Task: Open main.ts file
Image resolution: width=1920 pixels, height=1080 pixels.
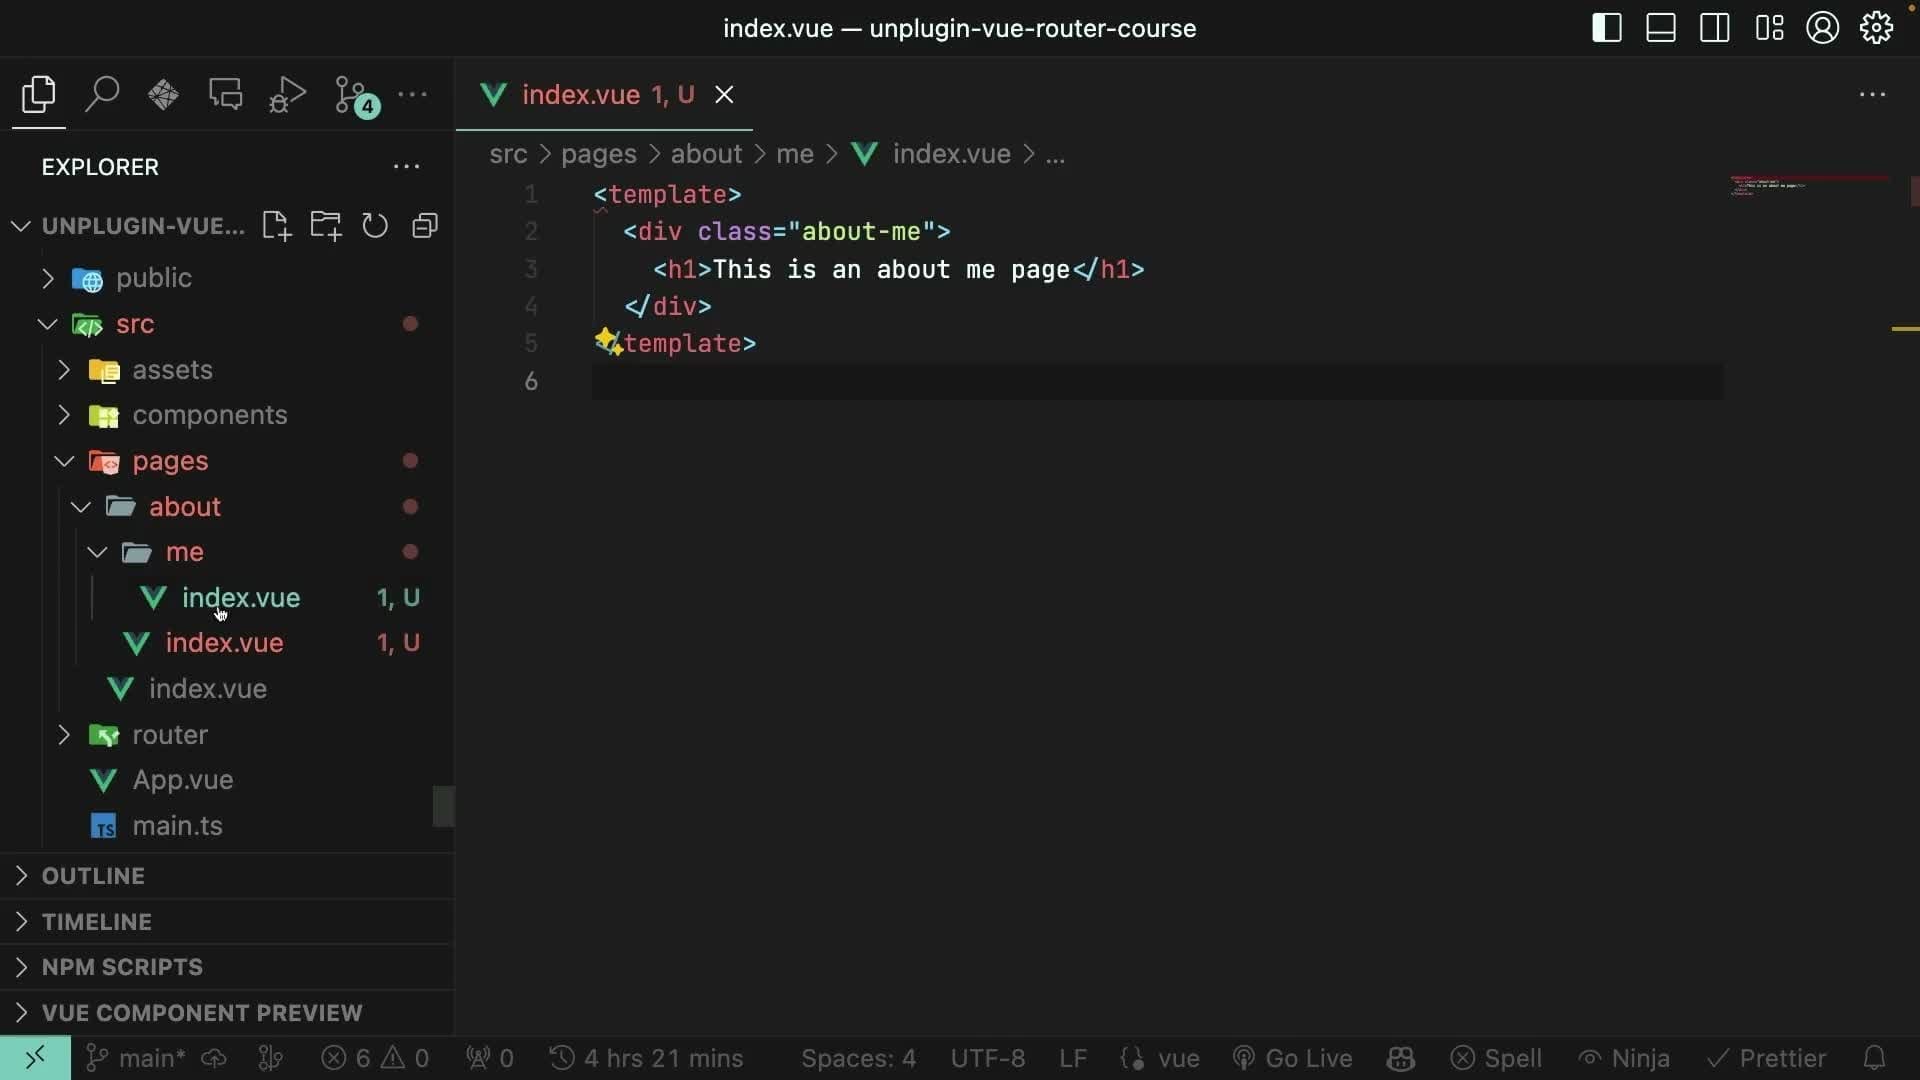Action: pyautogui.click(x=177, y=826)
